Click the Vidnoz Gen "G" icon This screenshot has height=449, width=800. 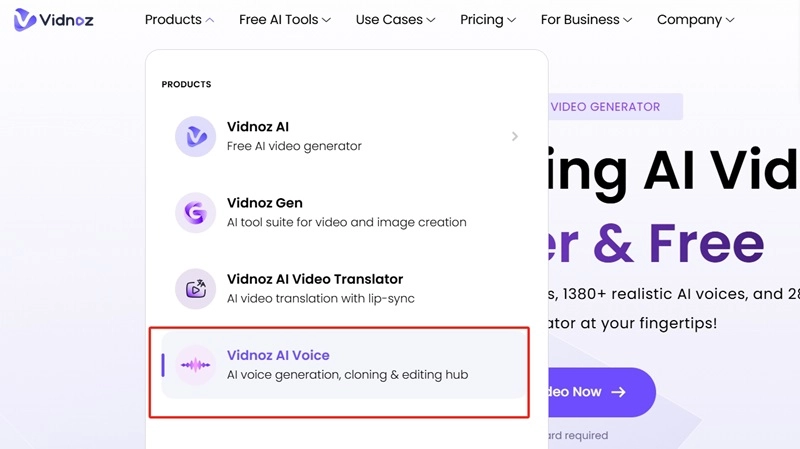195,213
